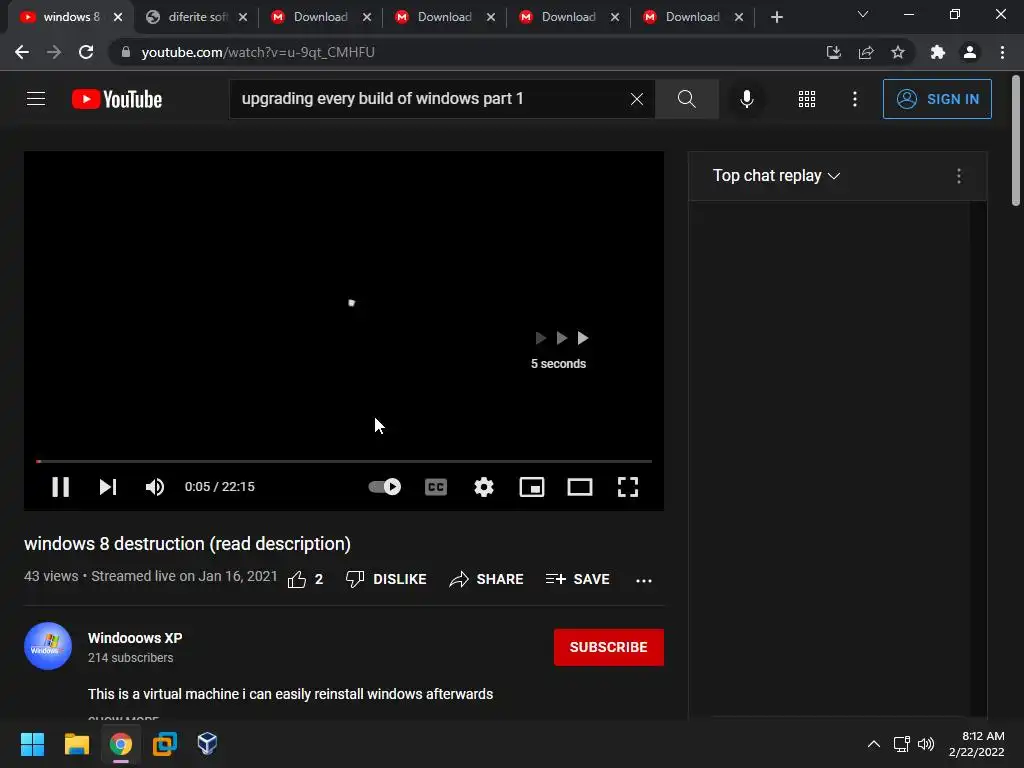Mute the video volume
This screenshot has width=1024, height=768.
point(155,487)
